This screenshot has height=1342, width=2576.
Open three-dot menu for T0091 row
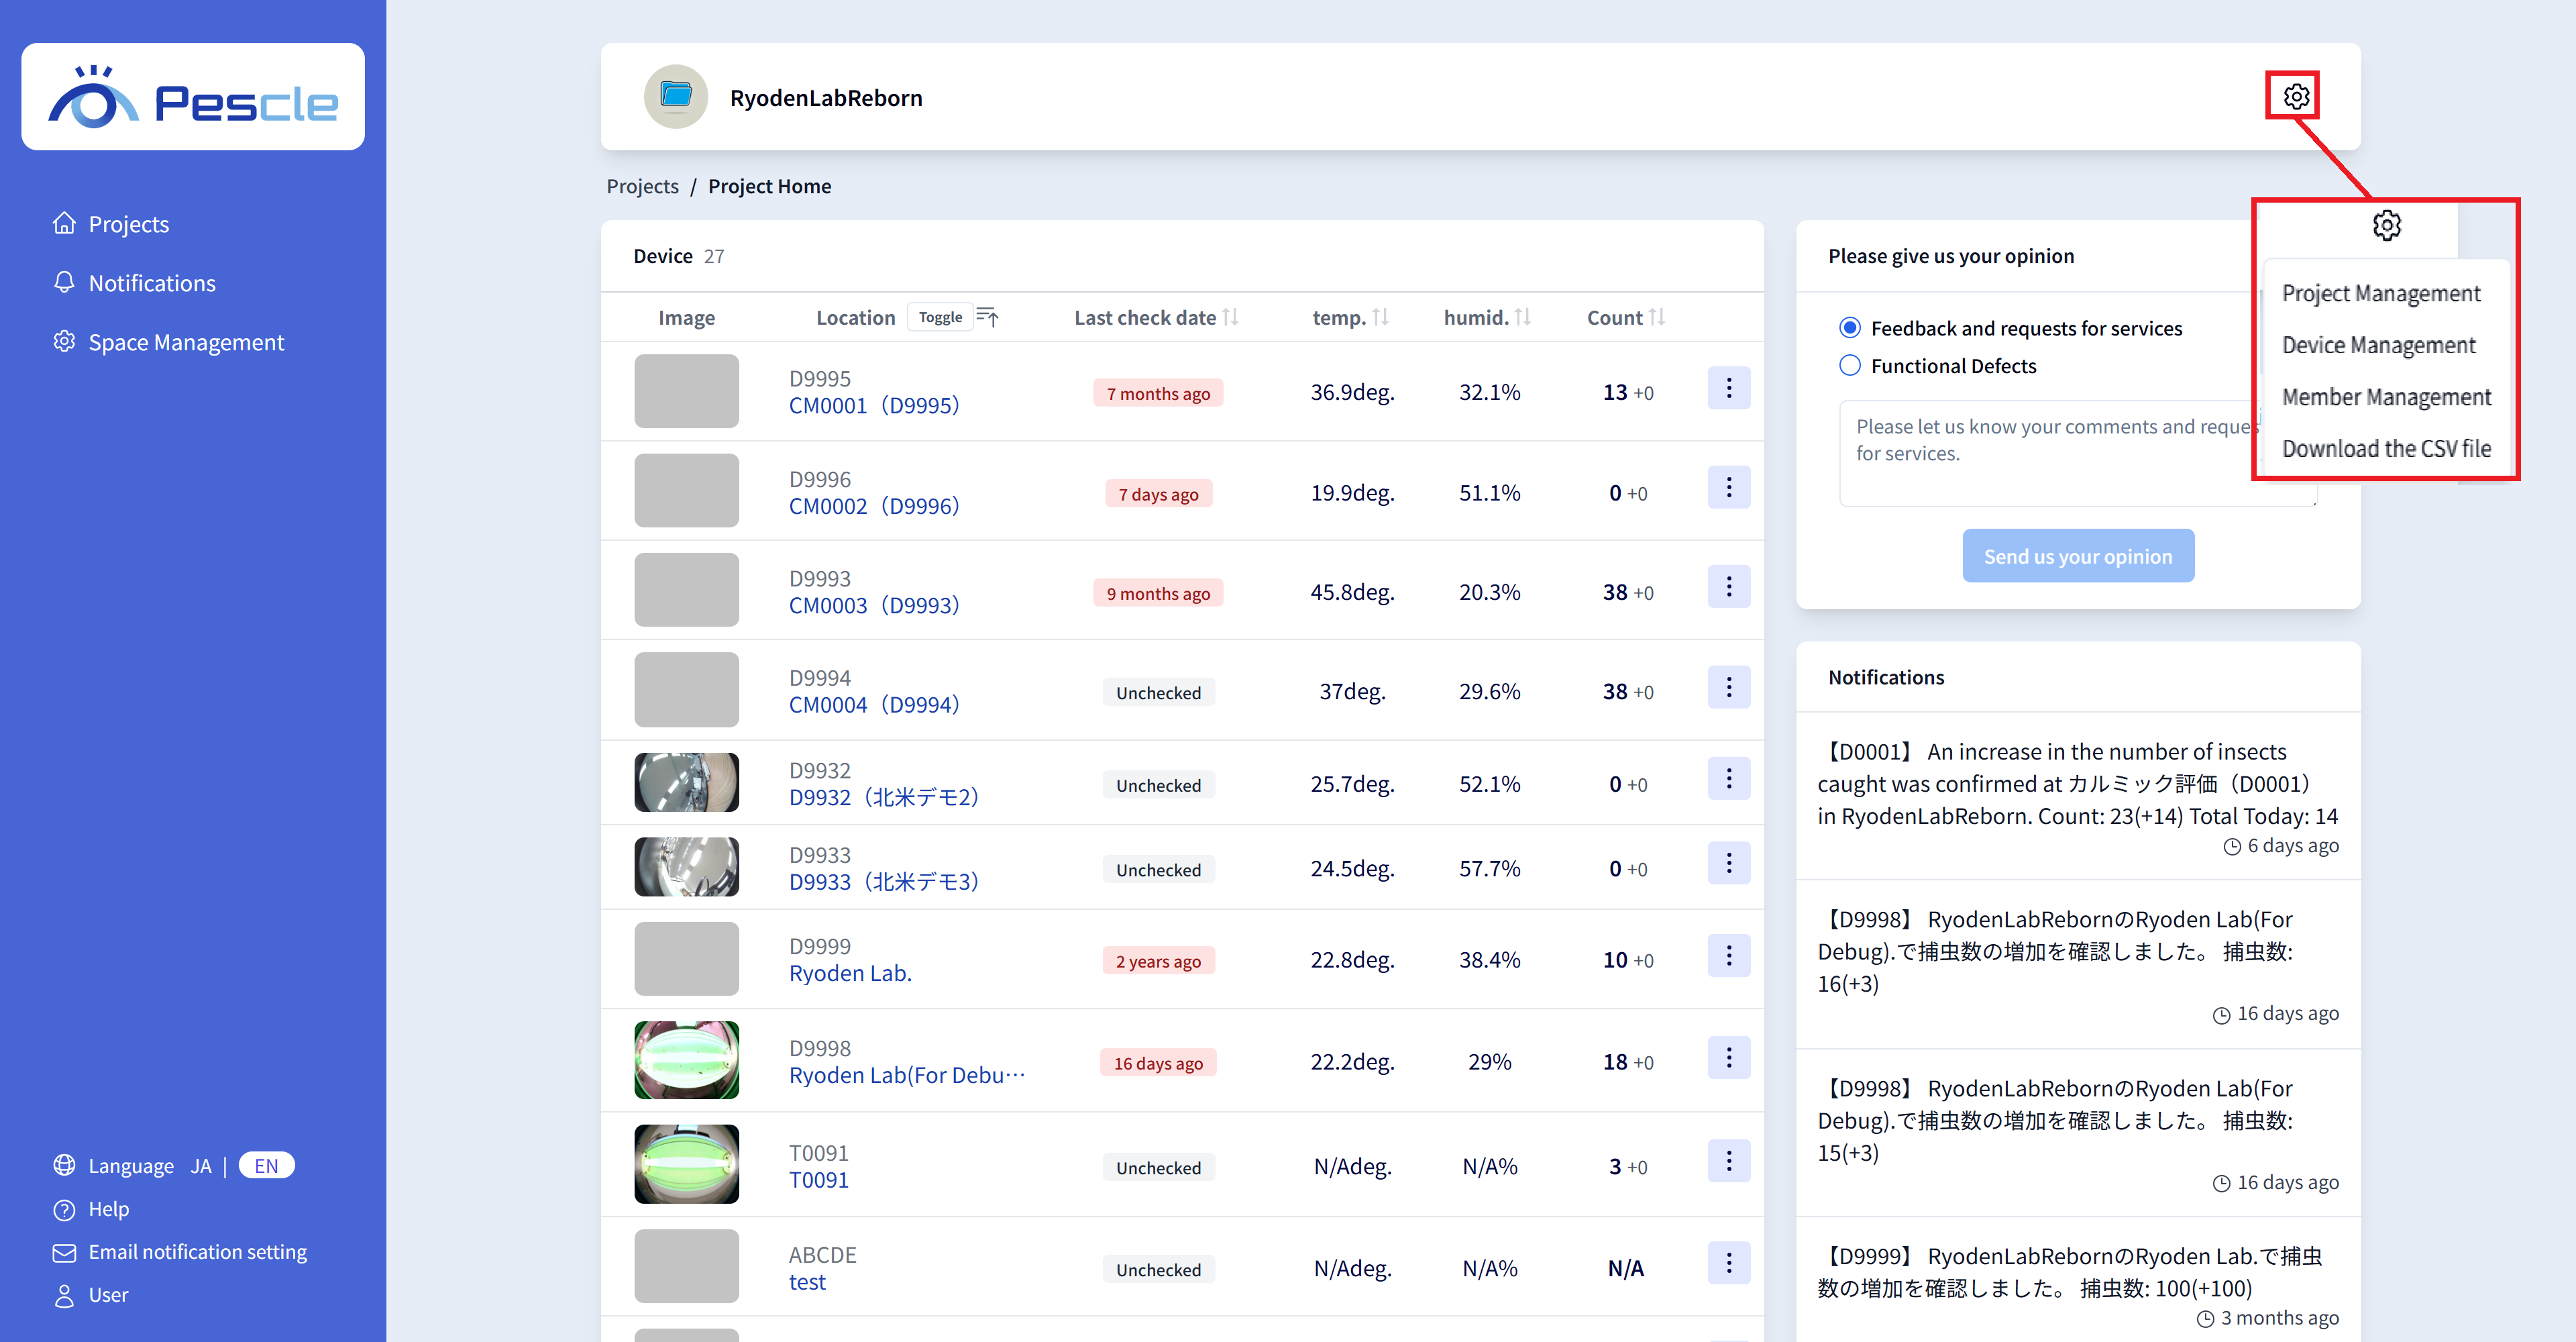click(1728, 1162)
